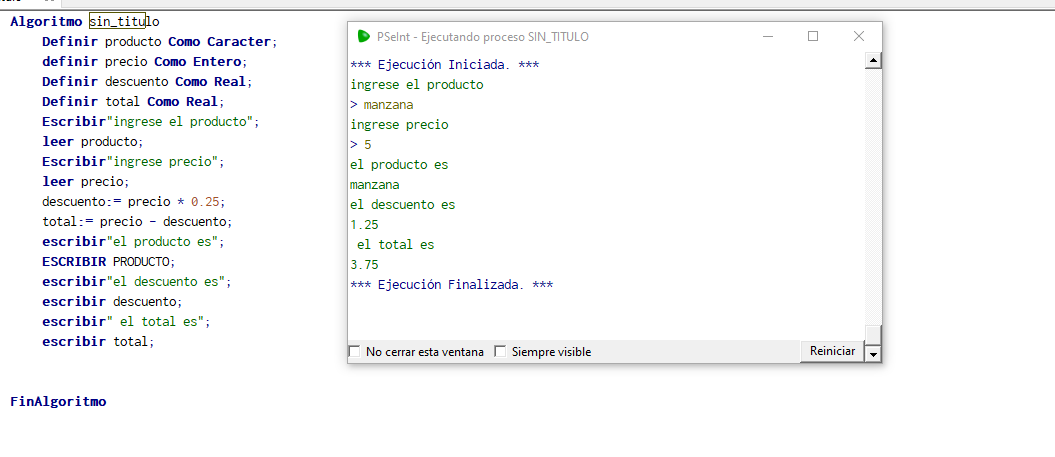Screen dimensions: 1055x457
Task: Click the "FinAlgoritmo" keyword in editor
Action: click(58, 402)
